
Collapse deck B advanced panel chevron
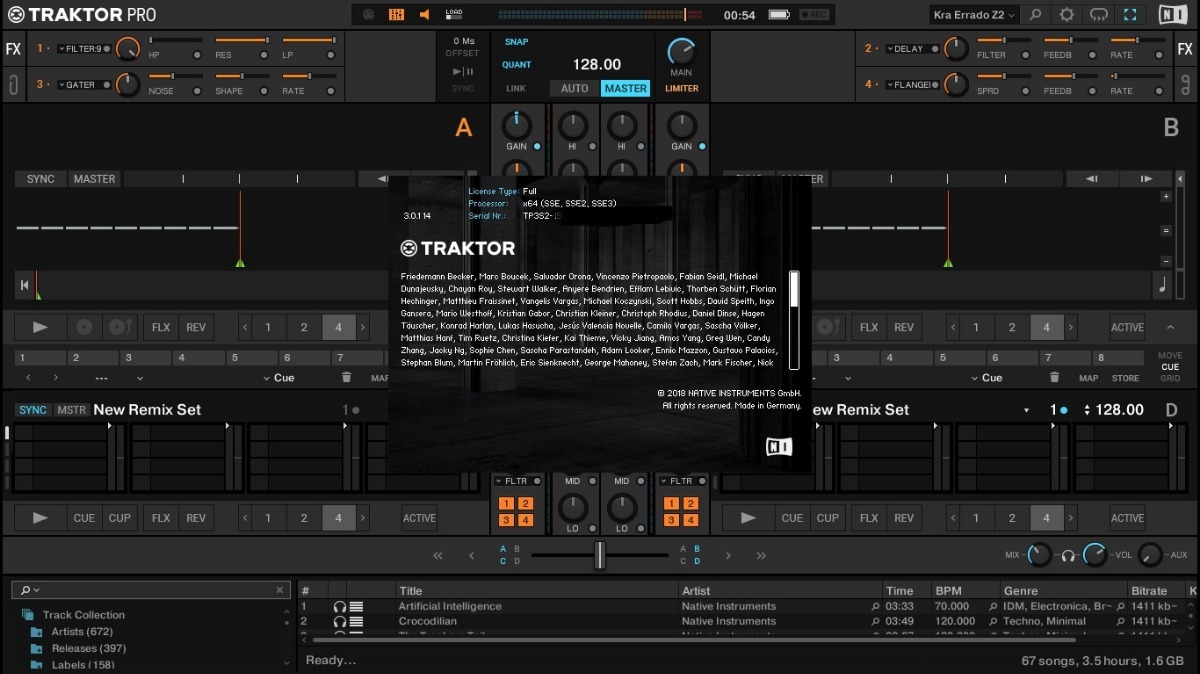1170,327
